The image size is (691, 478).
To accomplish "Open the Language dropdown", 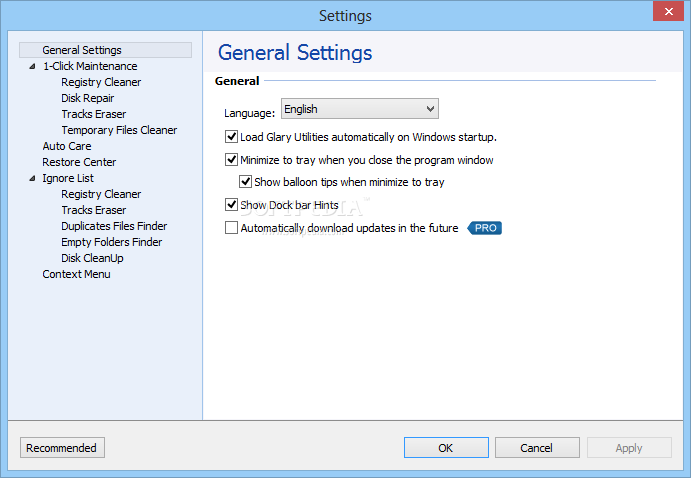I will coord(360,109).
